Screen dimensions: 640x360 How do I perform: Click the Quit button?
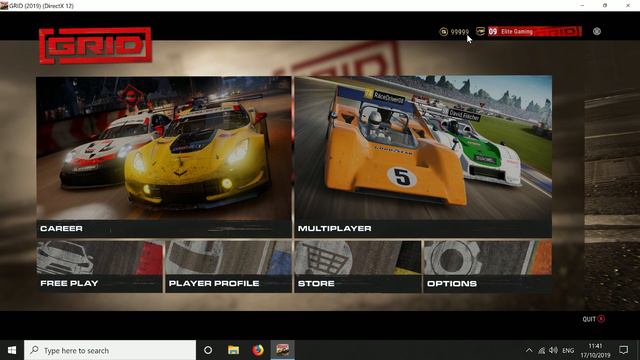[x=593, y=319]
